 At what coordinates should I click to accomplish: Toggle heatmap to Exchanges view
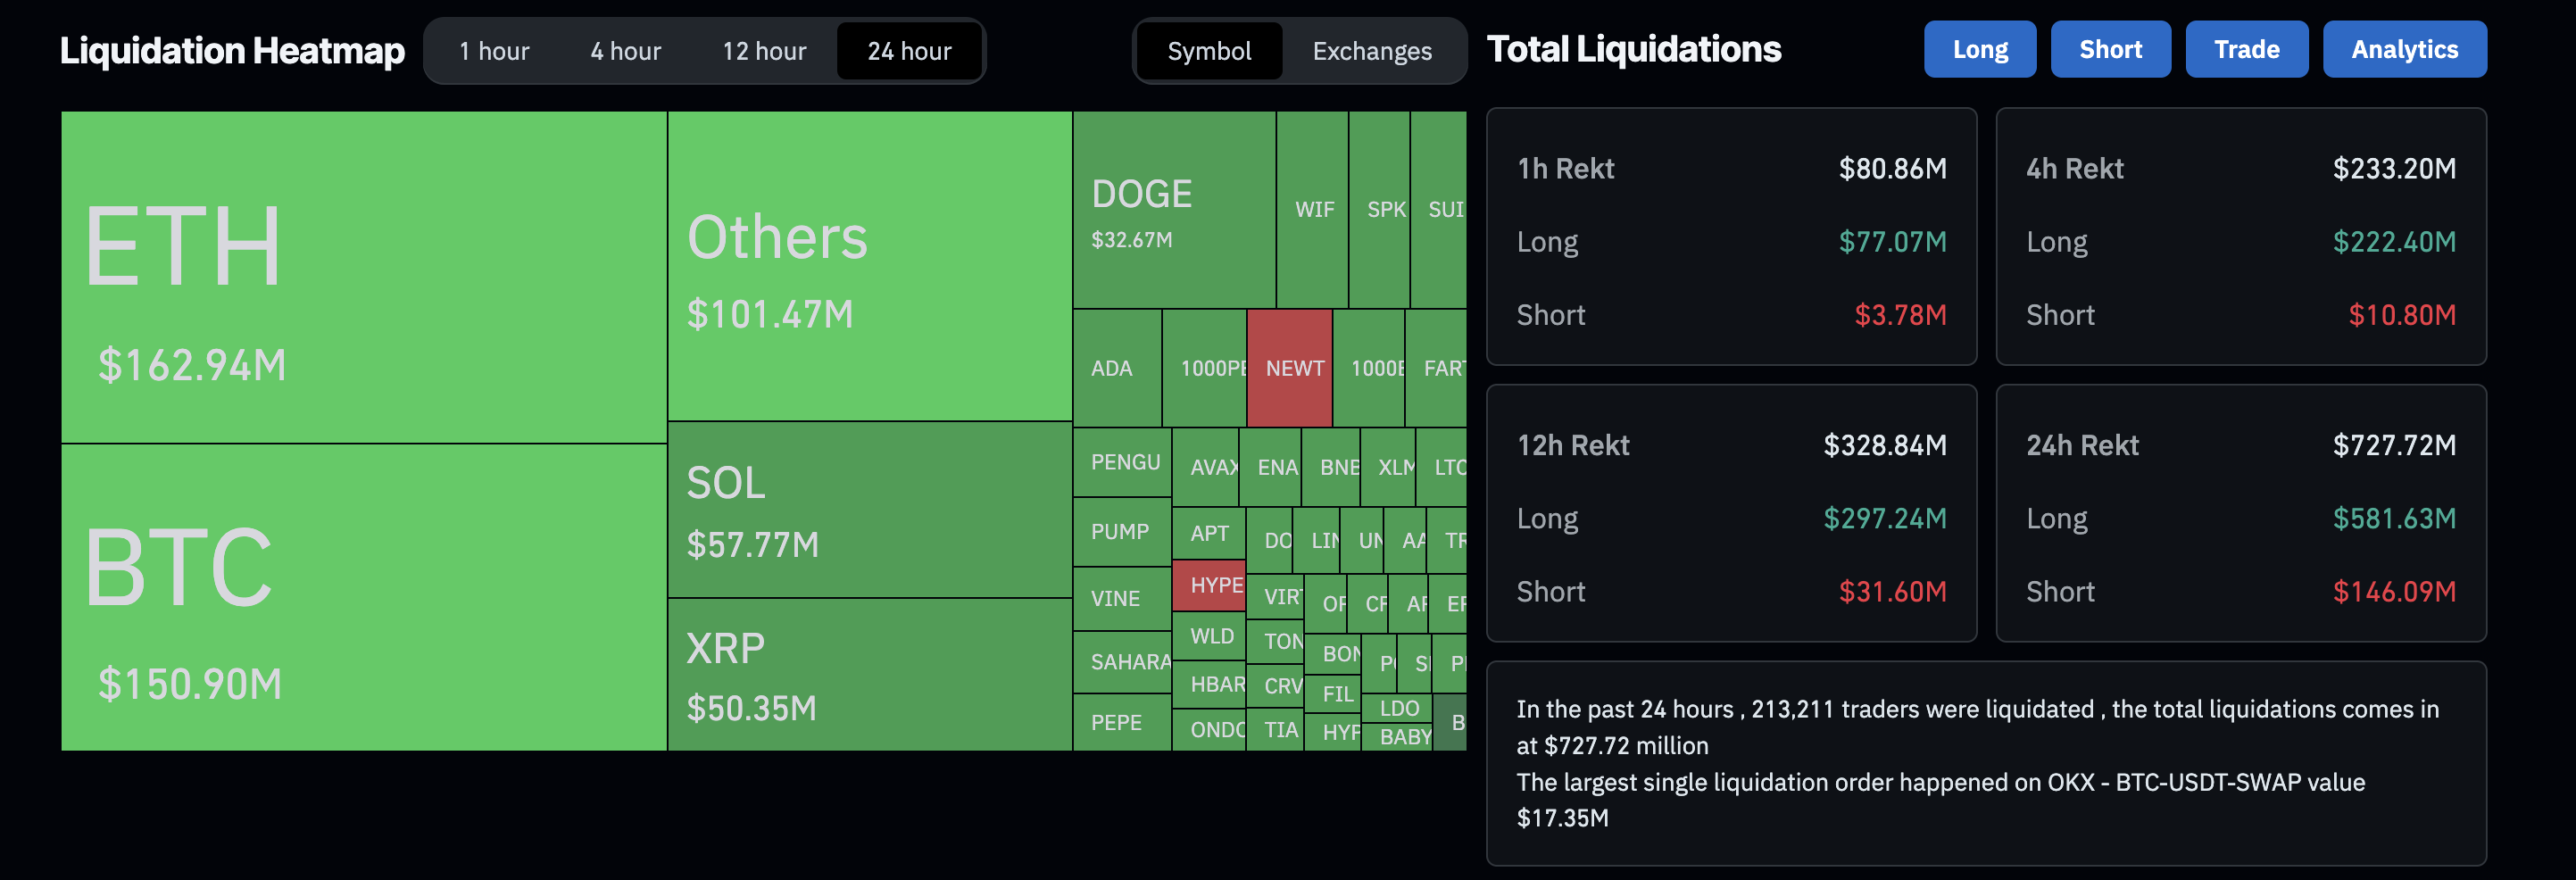click(x=1371, y=51)
